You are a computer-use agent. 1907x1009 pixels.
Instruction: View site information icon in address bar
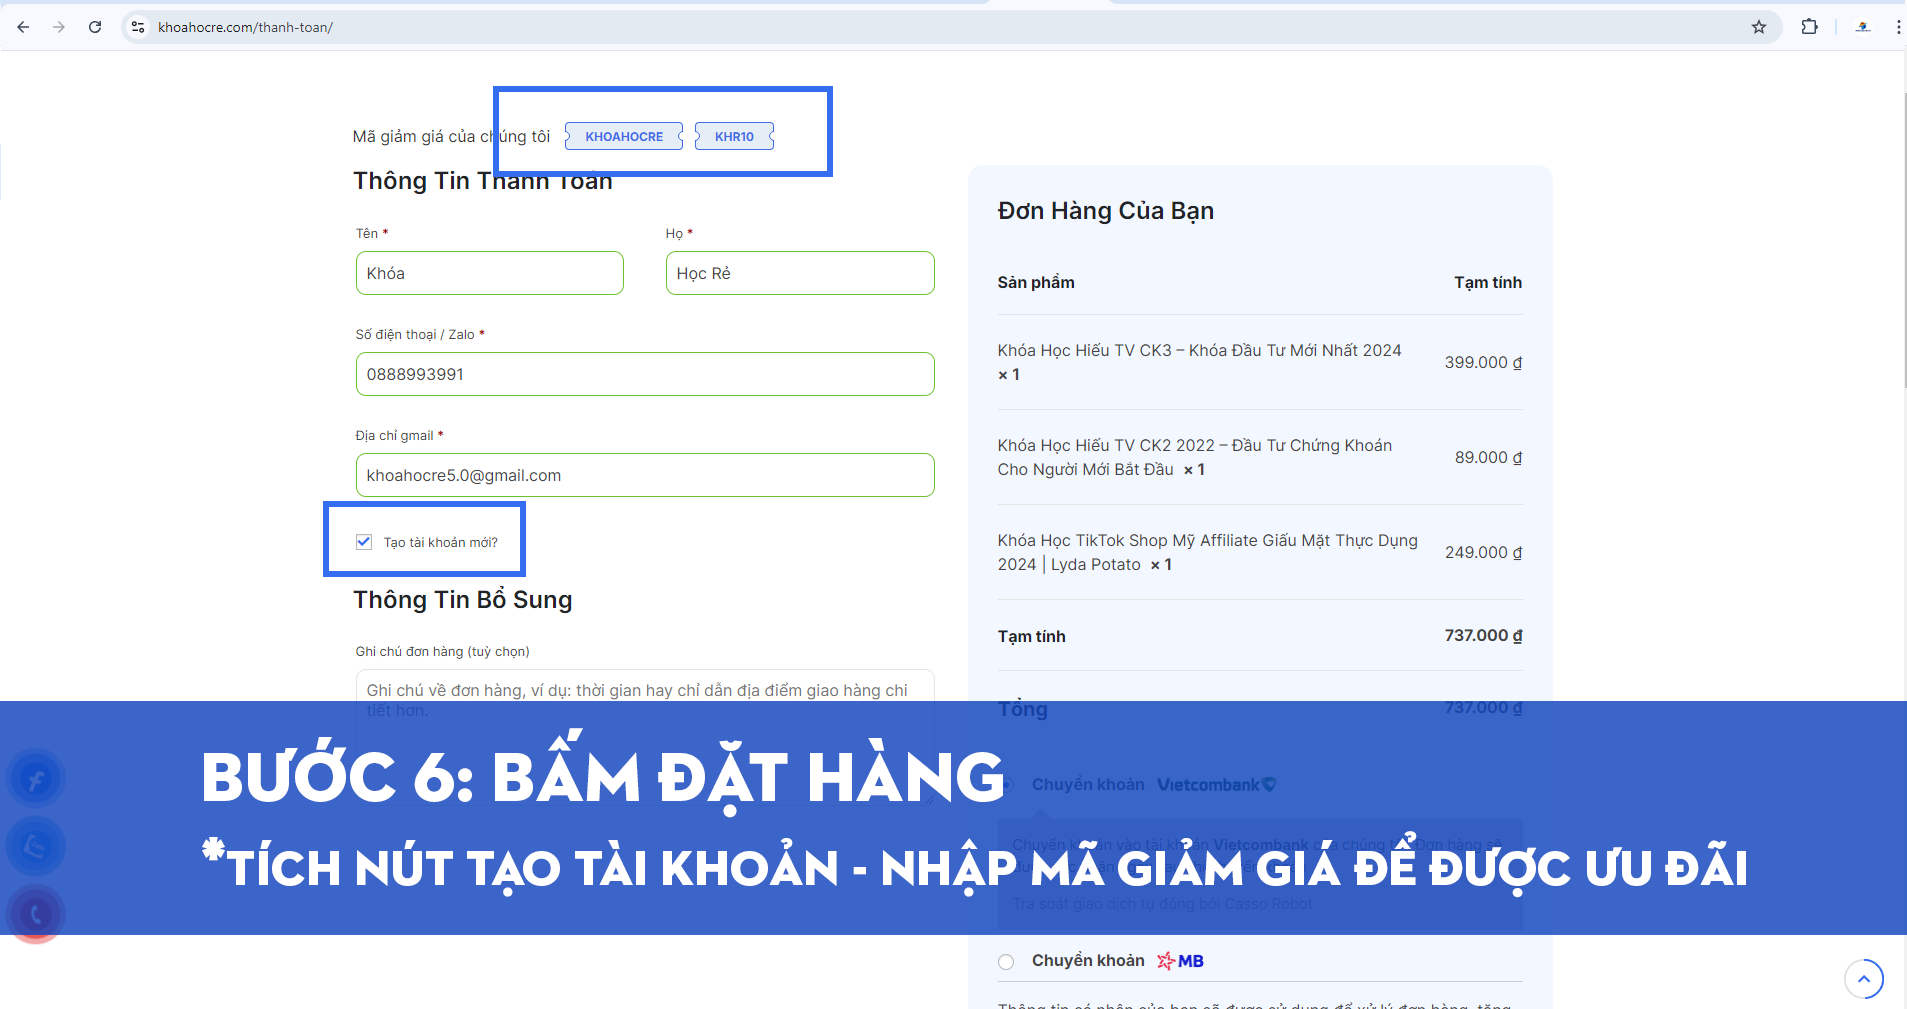coord(138,27)
